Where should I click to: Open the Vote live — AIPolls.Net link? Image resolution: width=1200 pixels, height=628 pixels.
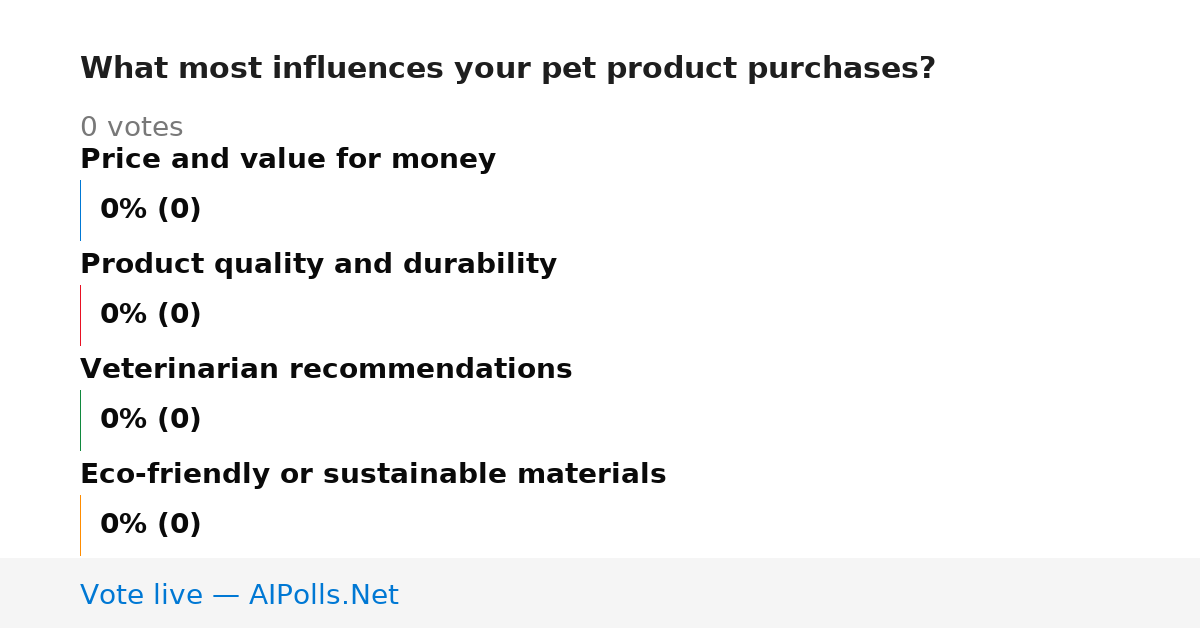239,596
